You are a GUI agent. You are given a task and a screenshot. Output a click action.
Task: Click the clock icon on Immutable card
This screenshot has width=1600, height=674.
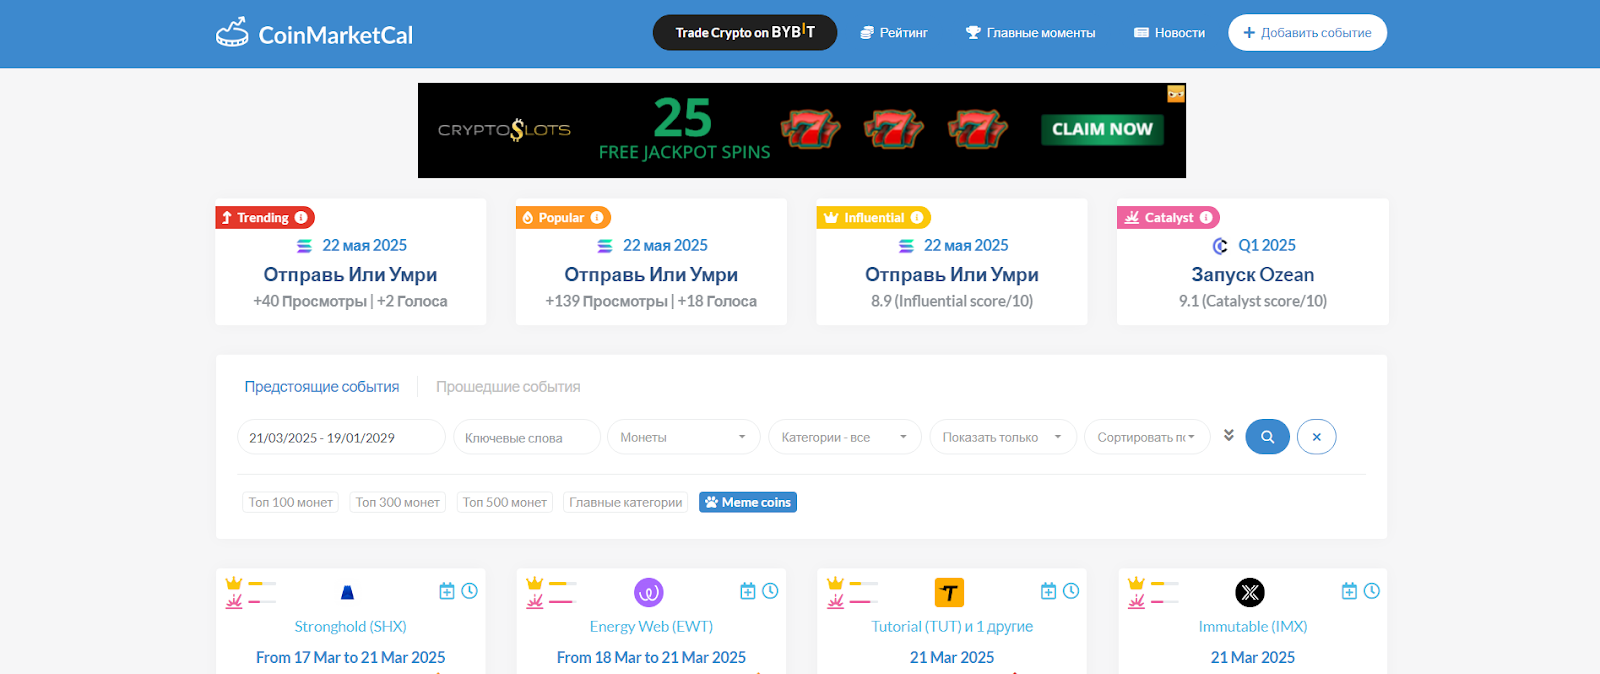point(1372,591)
